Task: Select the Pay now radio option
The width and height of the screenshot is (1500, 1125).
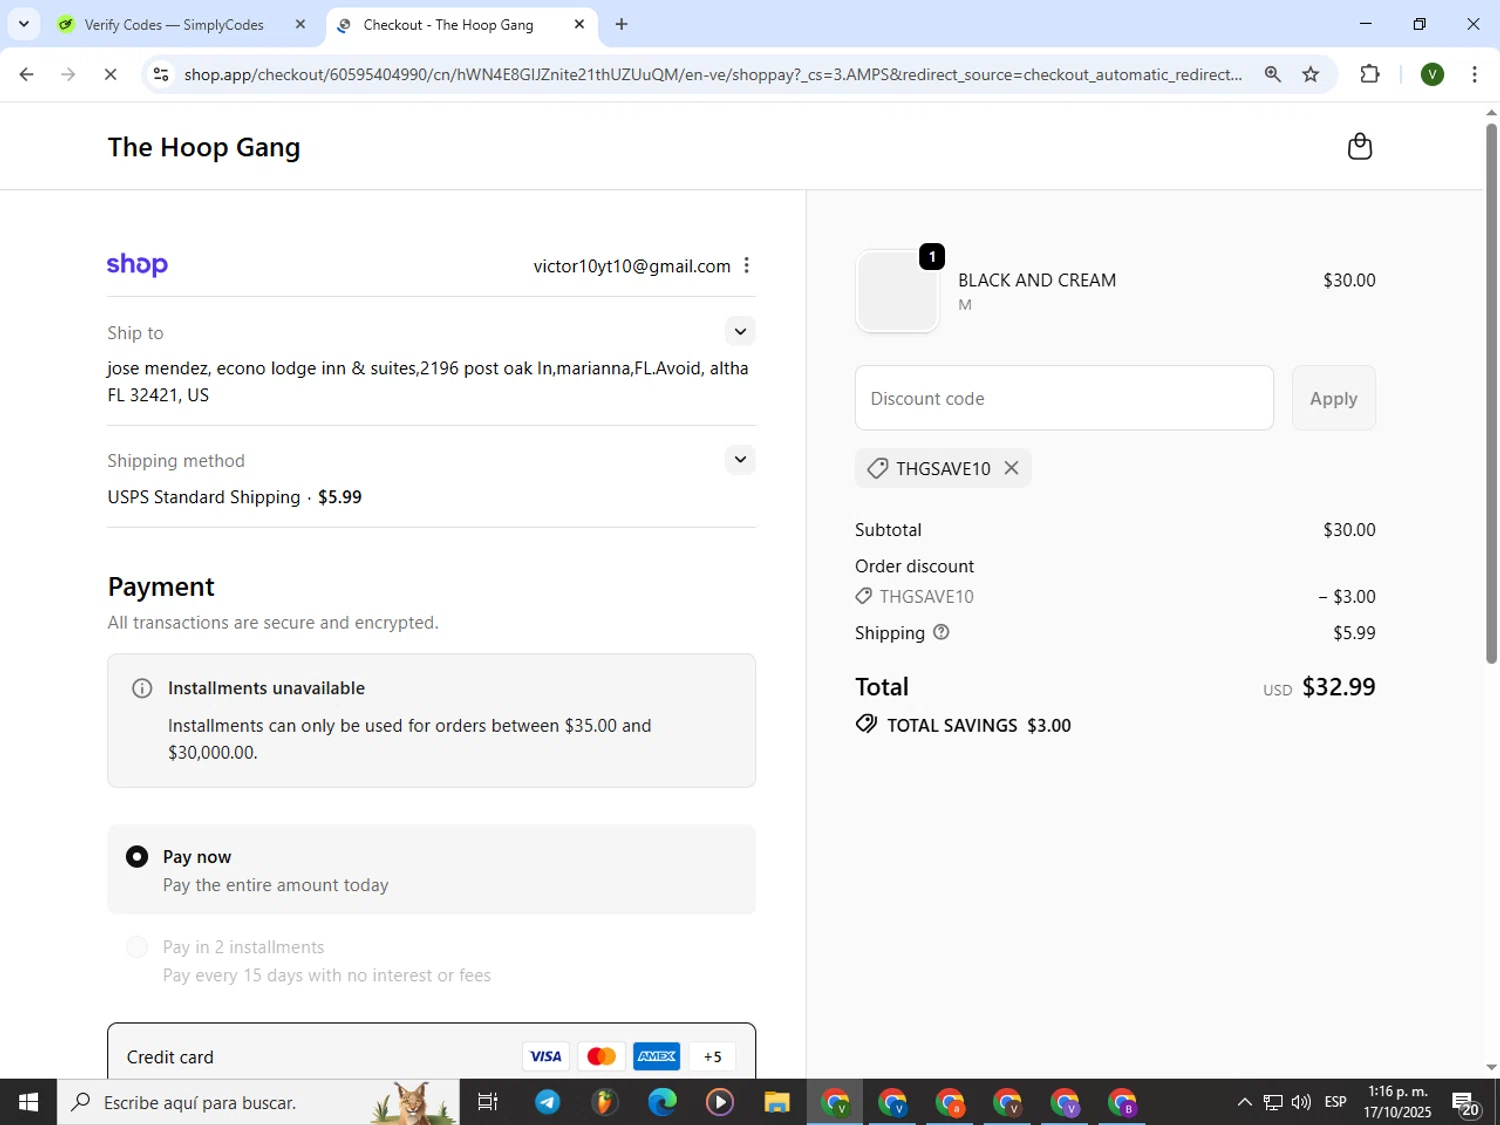Action: 137,857
